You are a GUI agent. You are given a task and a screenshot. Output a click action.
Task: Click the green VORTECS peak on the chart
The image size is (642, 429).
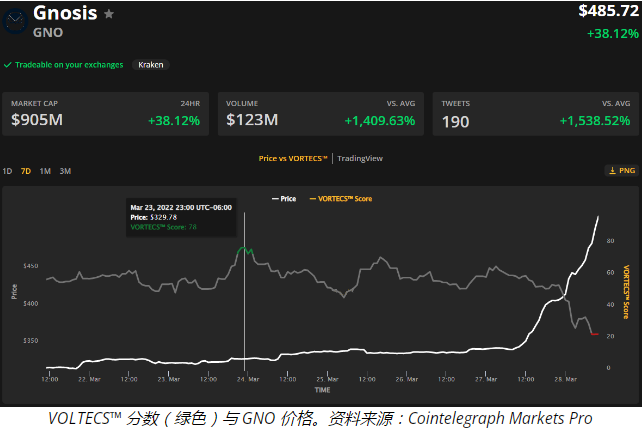point(245,250)
